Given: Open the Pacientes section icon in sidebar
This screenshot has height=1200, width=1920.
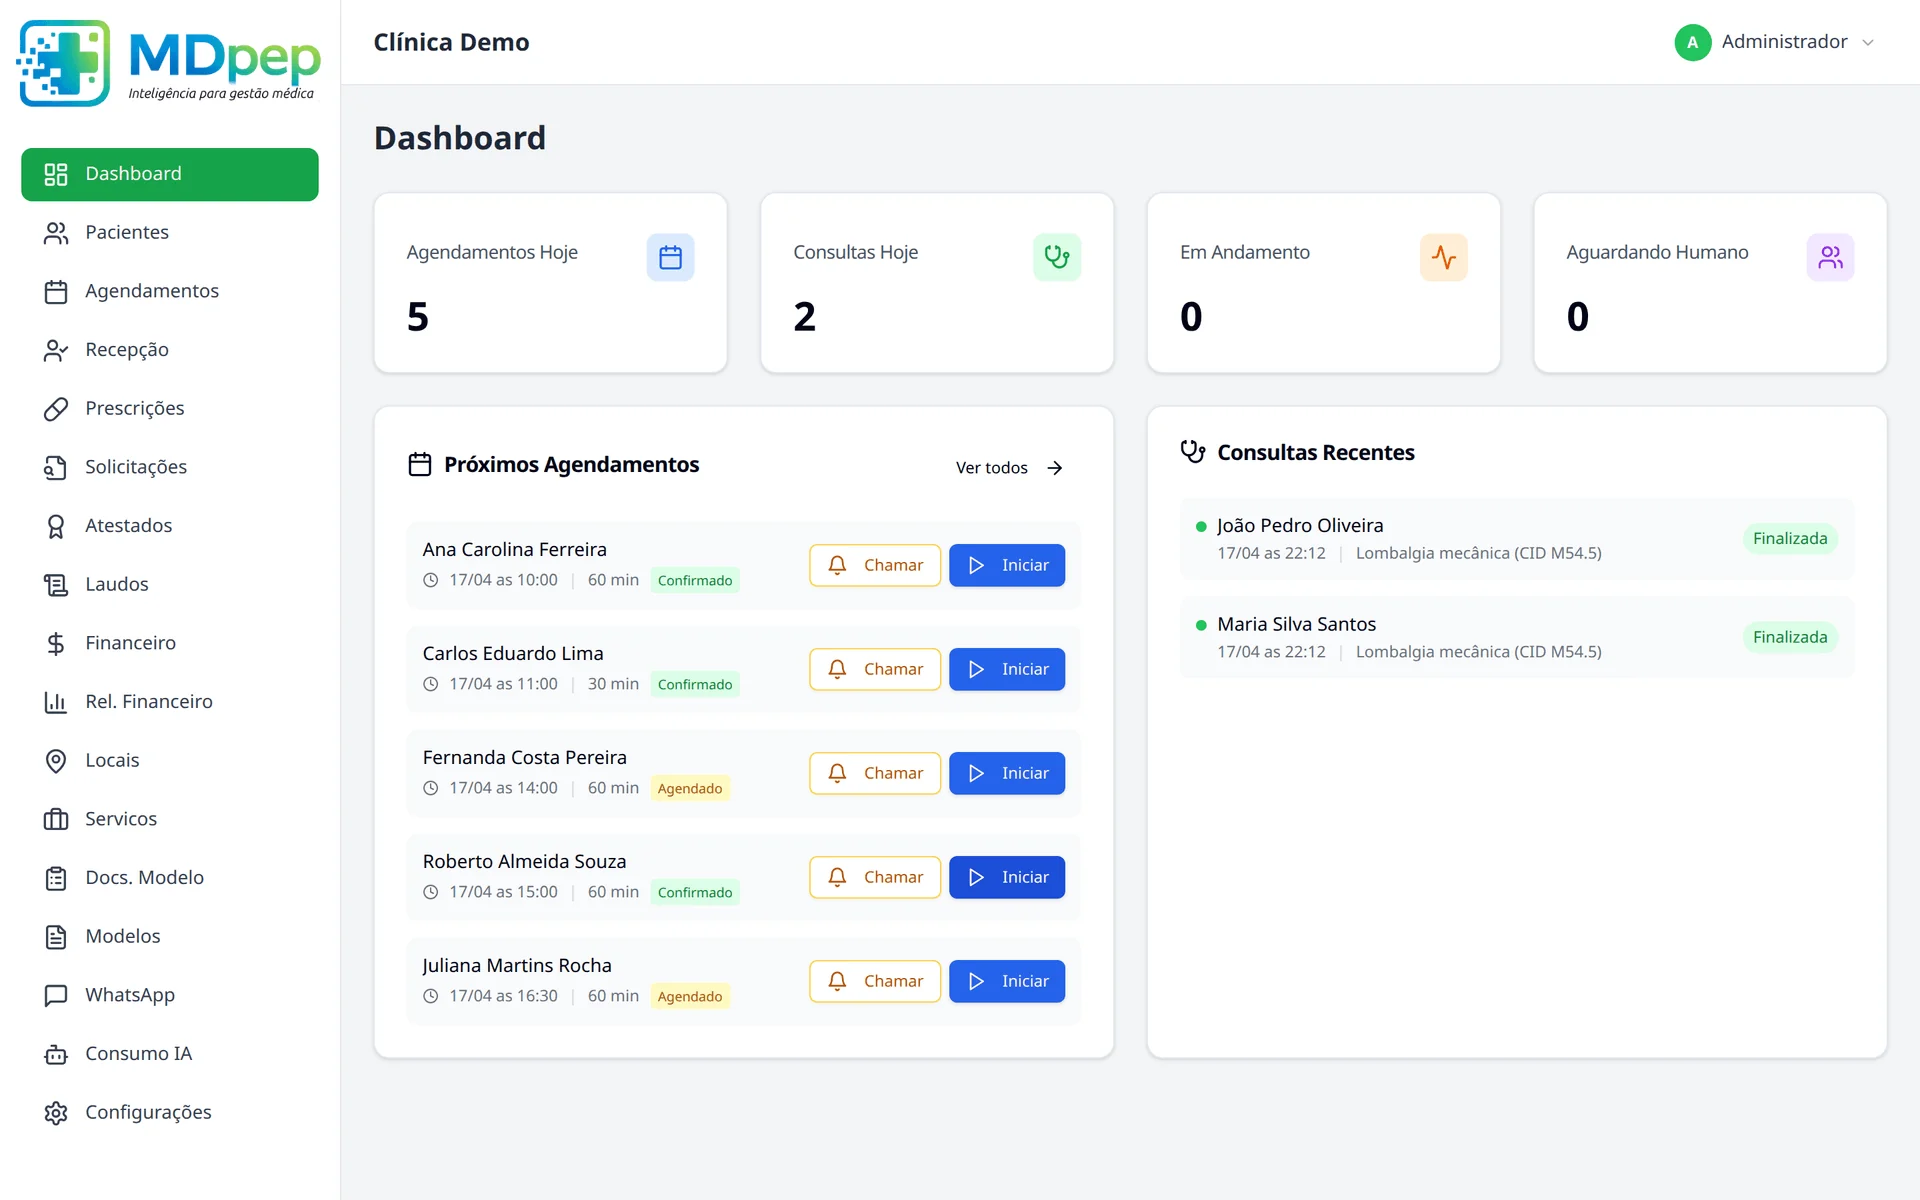Looking at the screenshot, I should (x=57, y=232).
